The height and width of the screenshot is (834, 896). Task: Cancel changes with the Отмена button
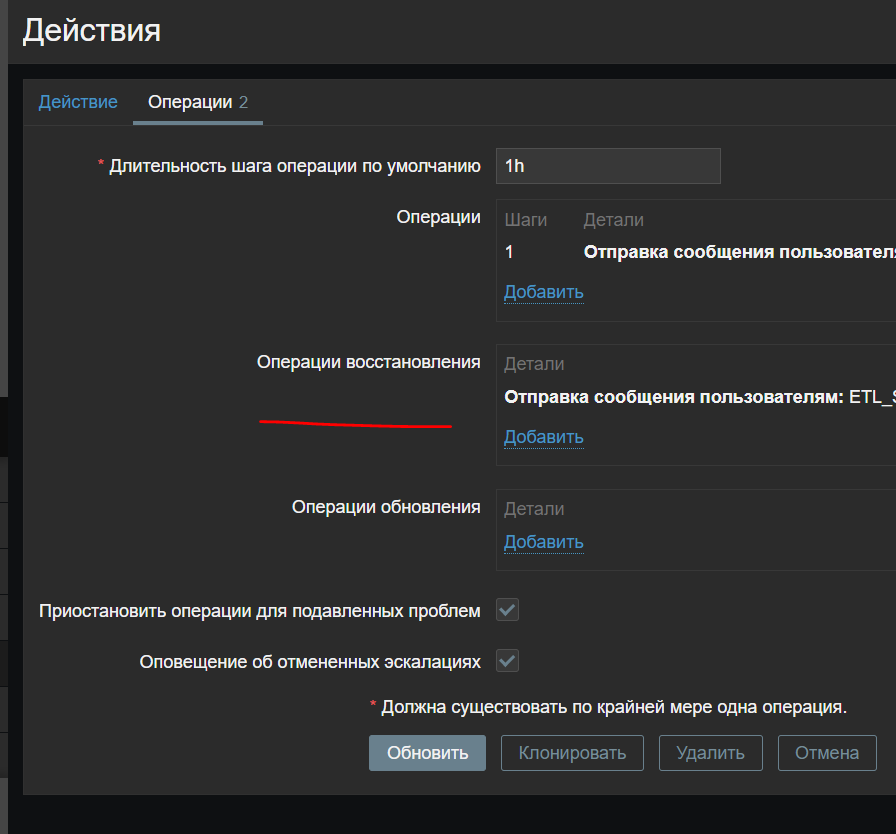coord(827,753)
